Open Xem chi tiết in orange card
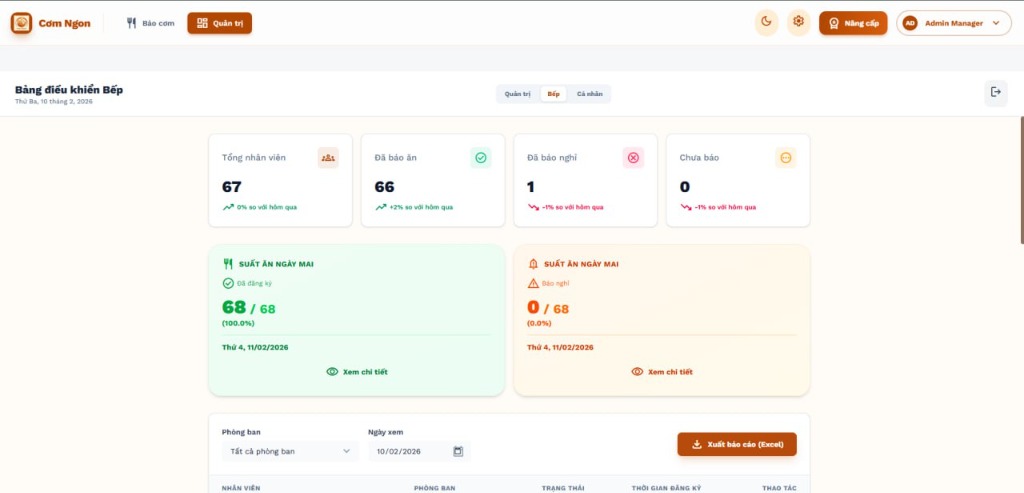The image size is (1024, 493). click(662, 372)
